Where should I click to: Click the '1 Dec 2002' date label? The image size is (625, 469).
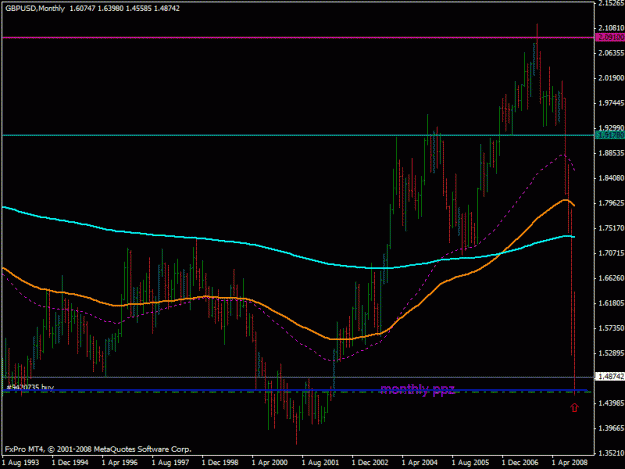click(x=370, y=462)
